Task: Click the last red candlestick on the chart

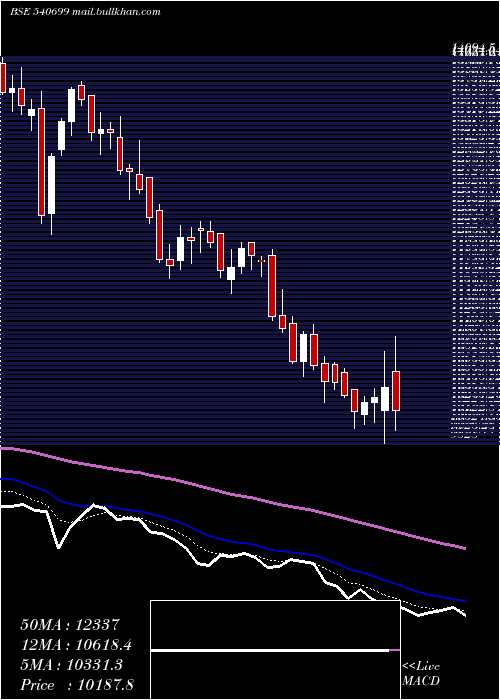Action: coord(396,391)
